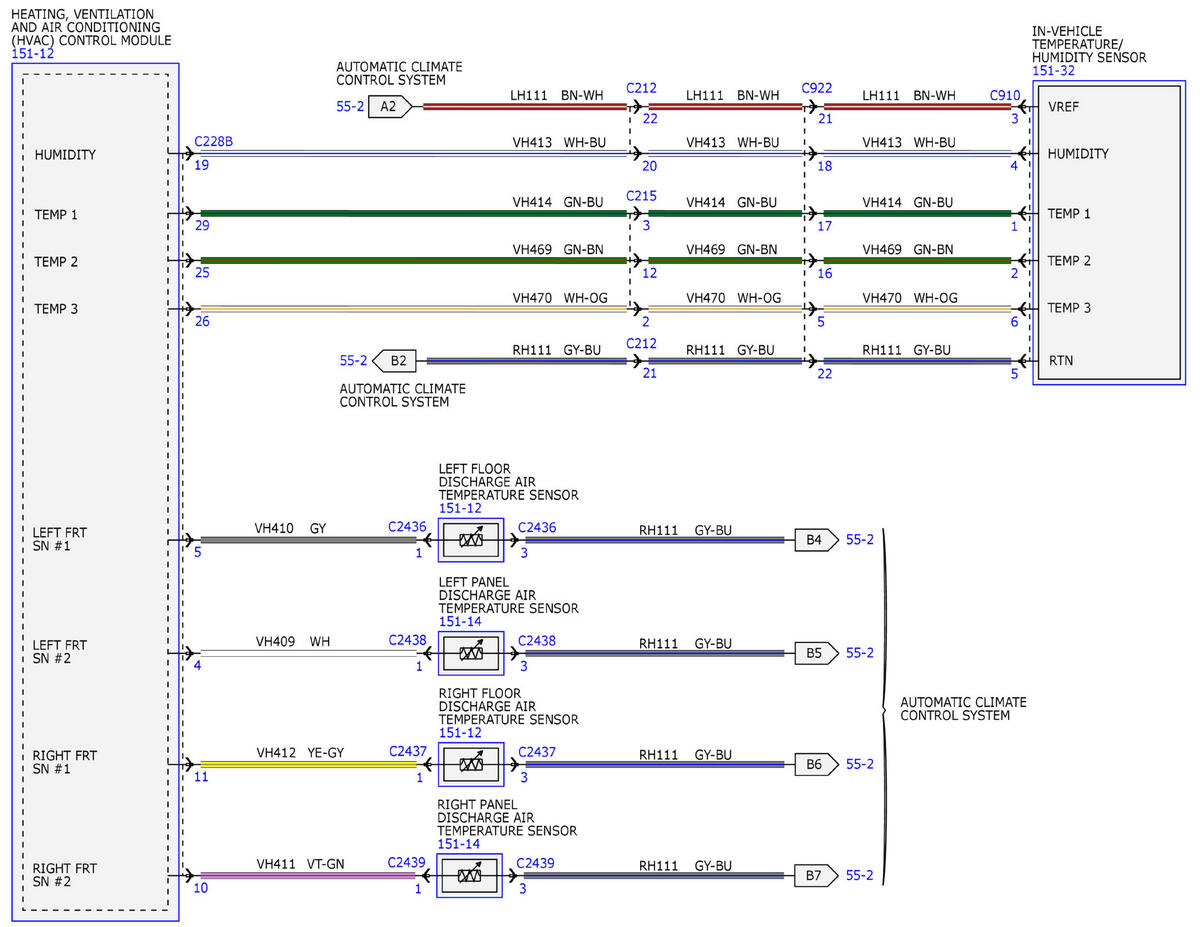The image size is (1200, 927).
Task: Open the 55-2 reference next to B5
Action: [x=860, y=653]
